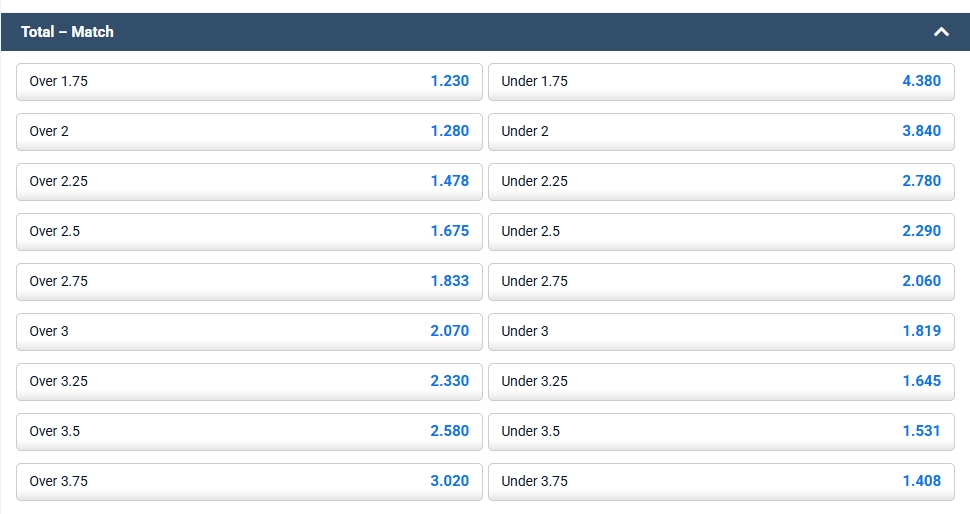This screenshot has width=970, height=514.
Task: Select Under 3 at odds 1.819
Action: tap(721, 331)
